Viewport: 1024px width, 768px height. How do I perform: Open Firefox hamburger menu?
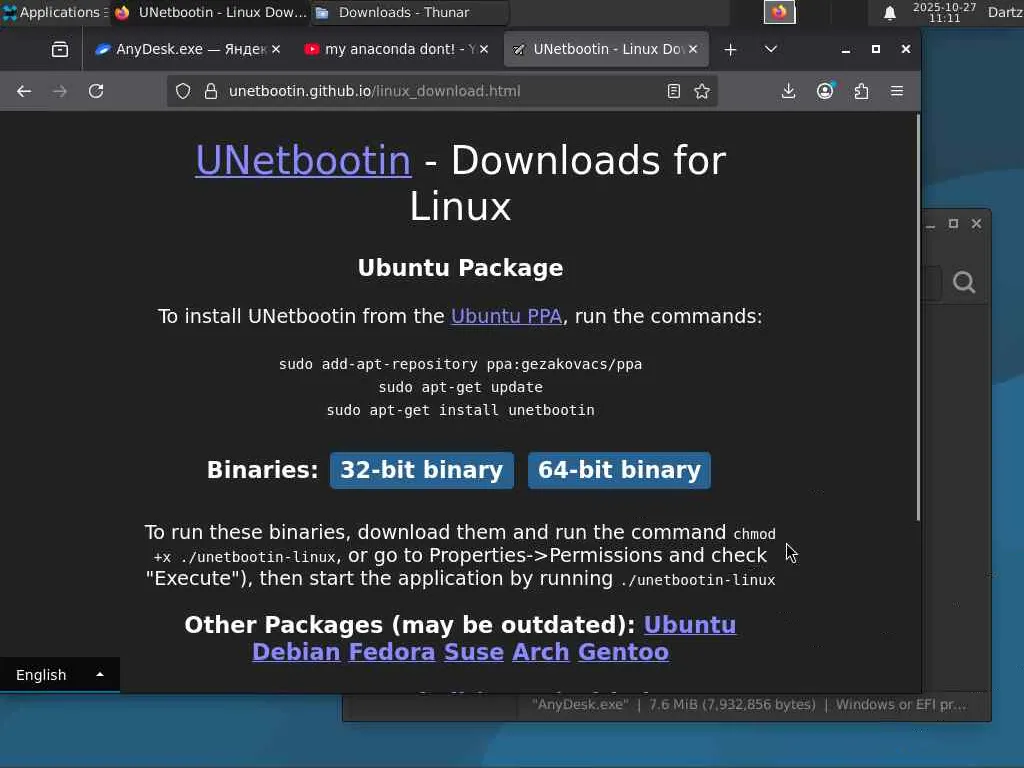[897, 91]
